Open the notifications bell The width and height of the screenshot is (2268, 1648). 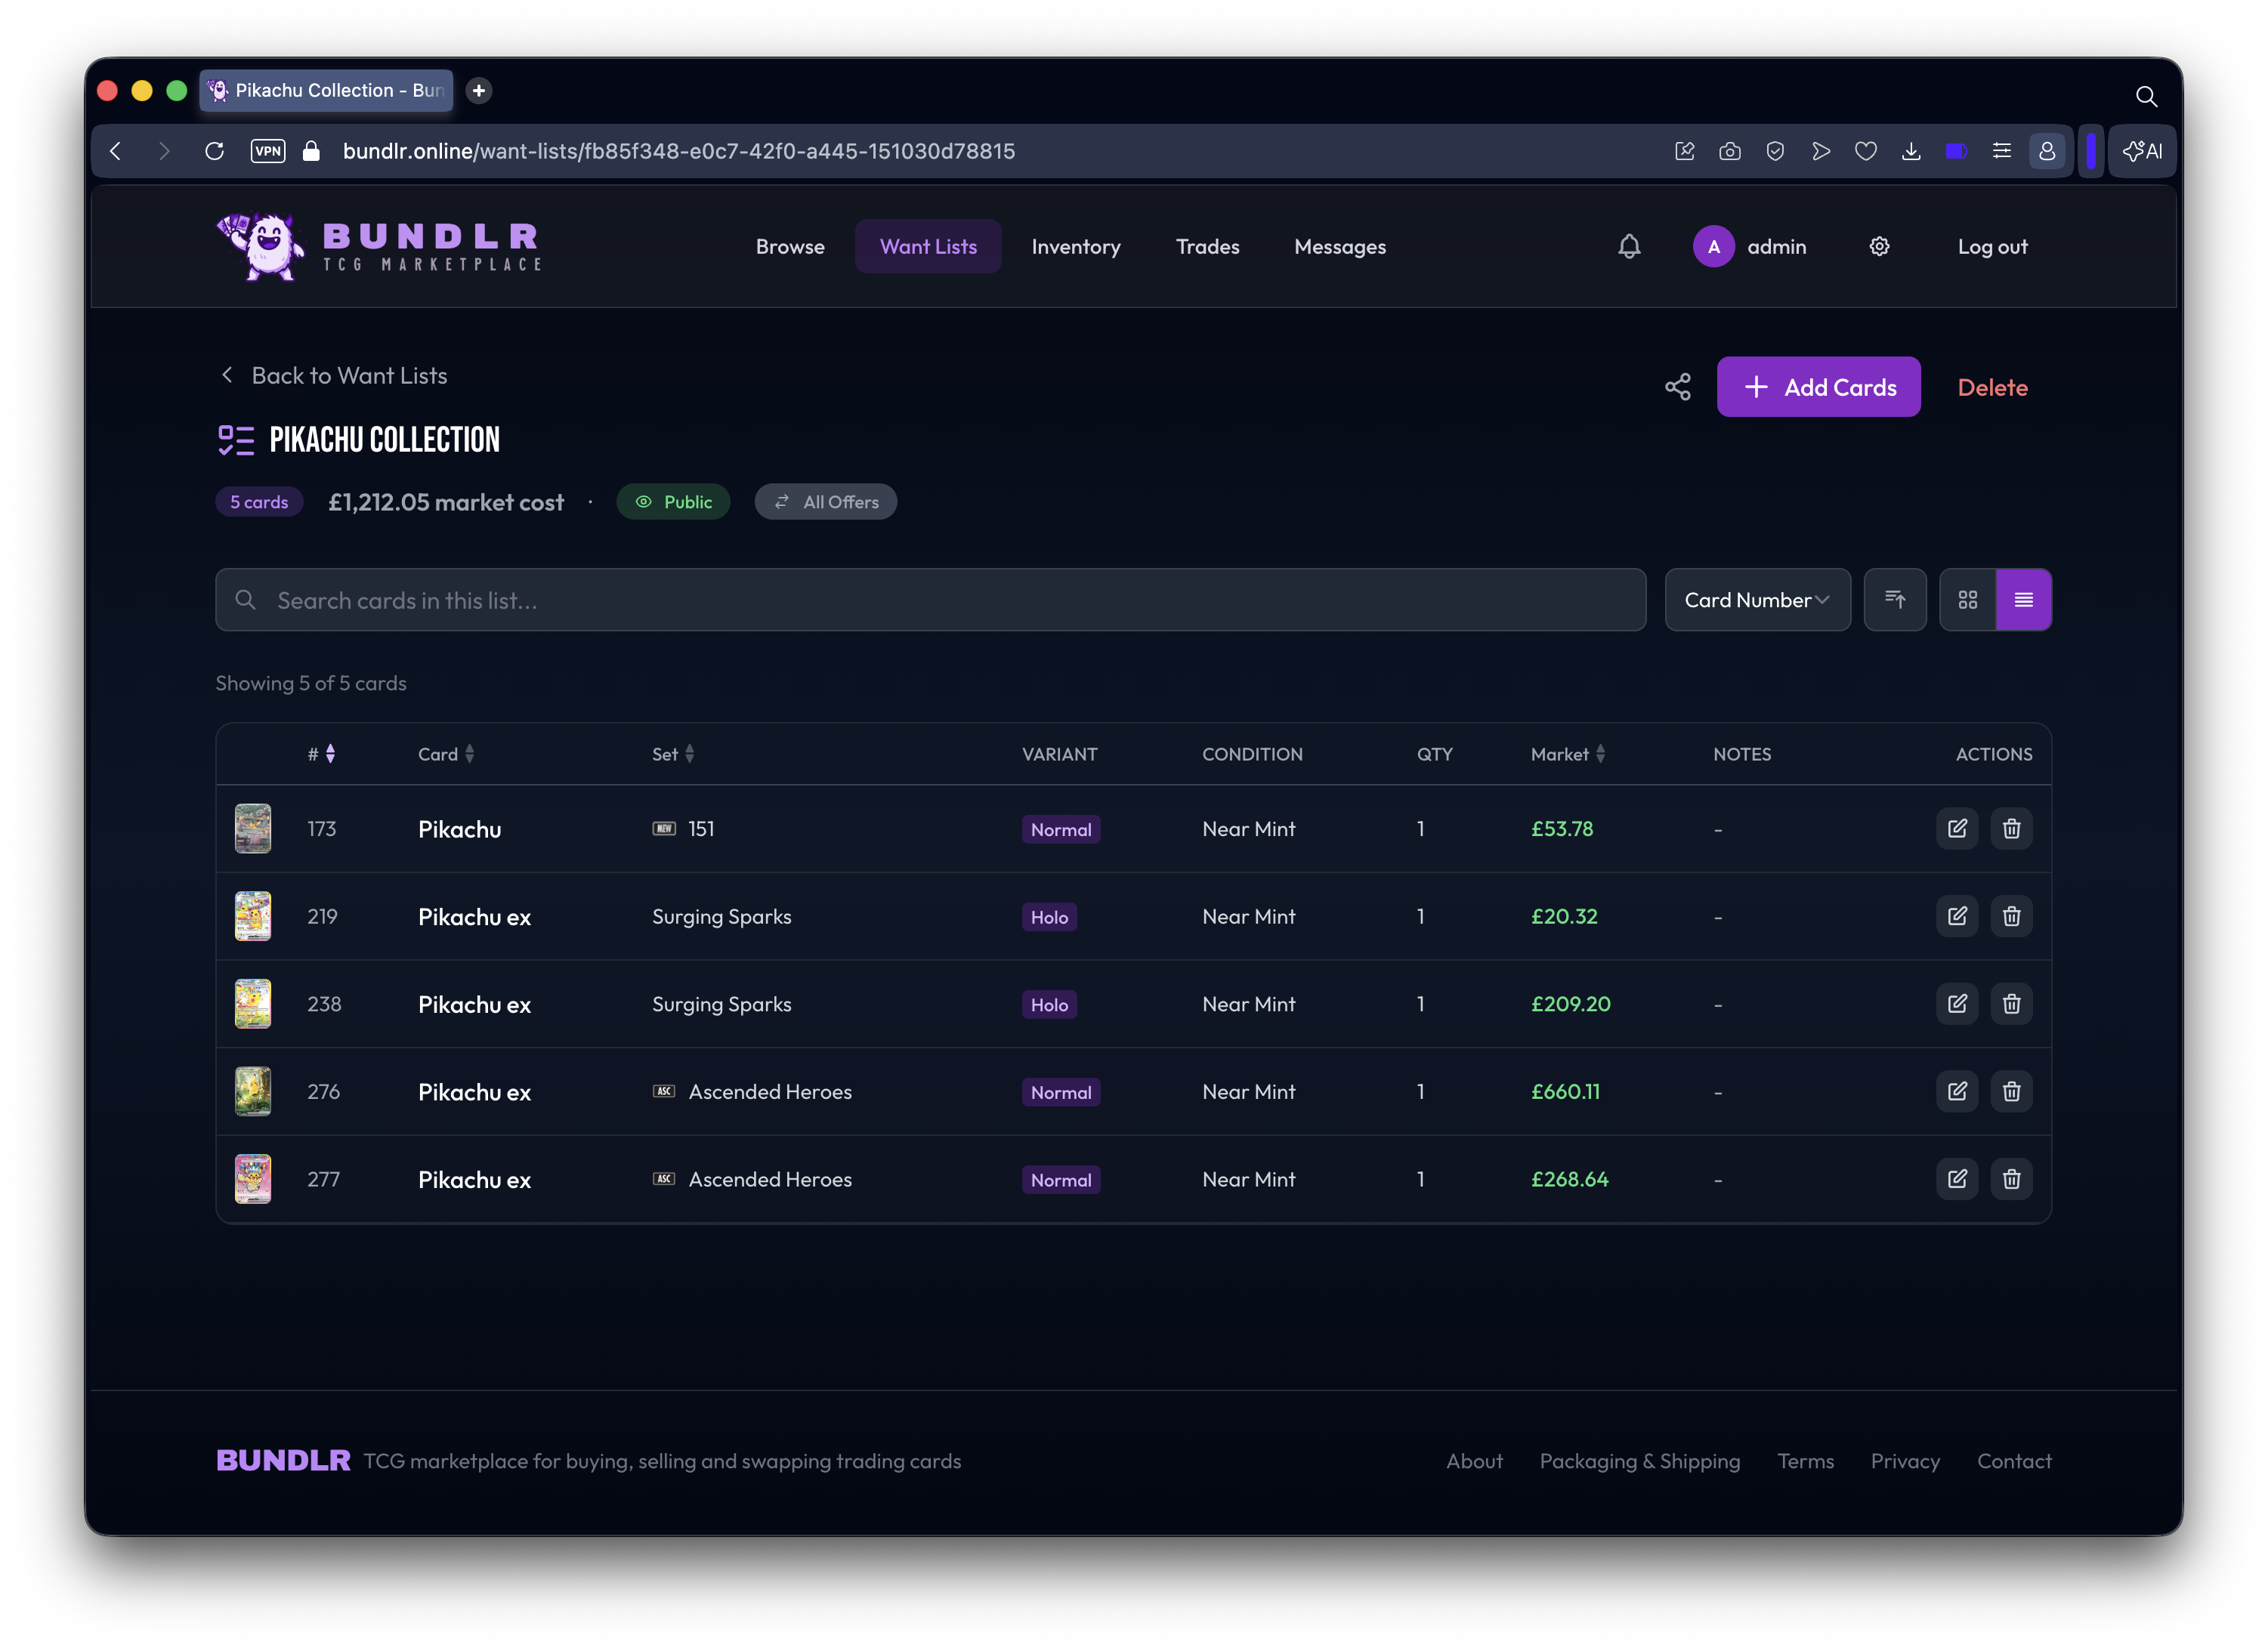tap(1629, 246)
